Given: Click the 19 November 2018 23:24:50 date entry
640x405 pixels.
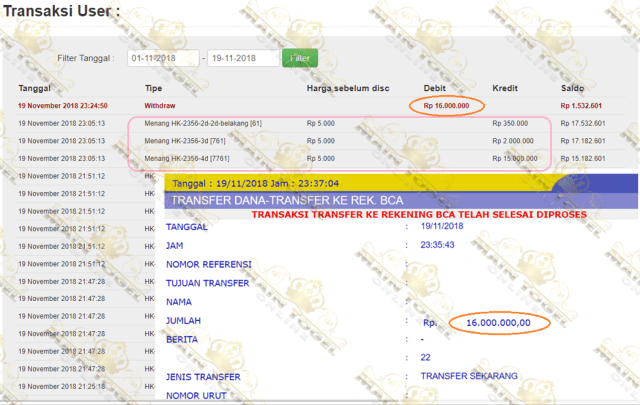Looking at the screenshot, I should point(63,106).
